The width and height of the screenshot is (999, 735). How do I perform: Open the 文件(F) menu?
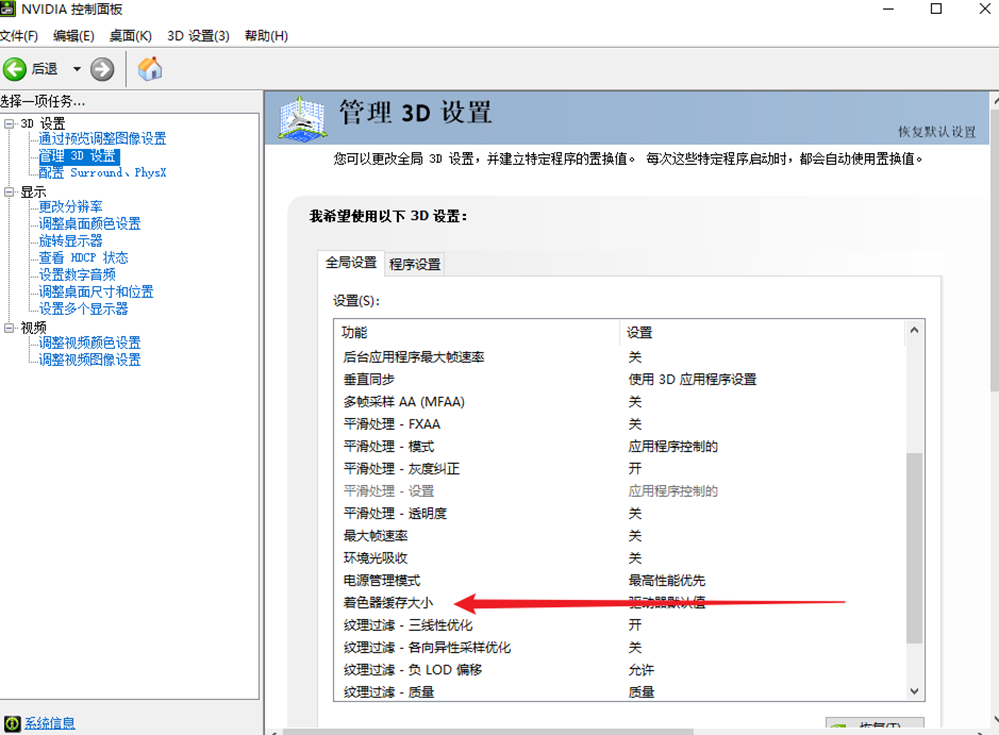point(18,36)
